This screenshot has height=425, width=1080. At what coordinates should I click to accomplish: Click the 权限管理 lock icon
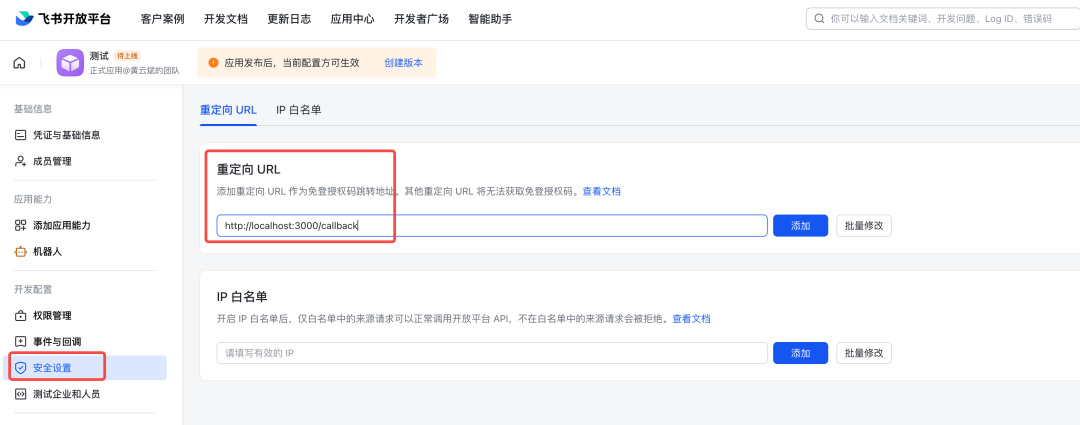point(21,315)
